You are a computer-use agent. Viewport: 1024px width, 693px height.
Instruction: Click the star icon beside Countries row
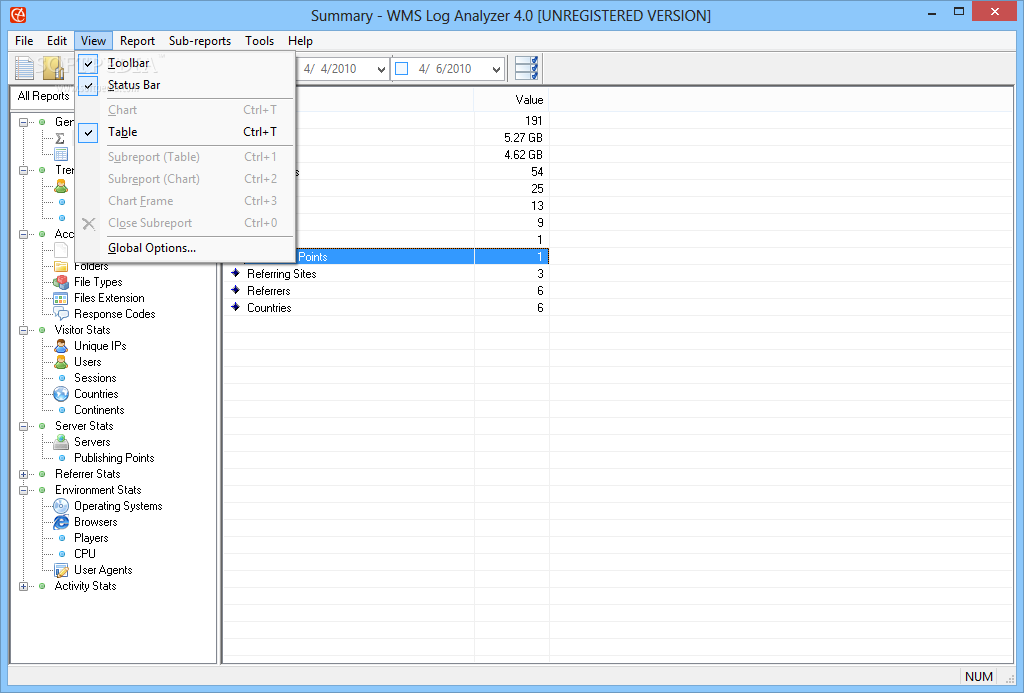[x=236, y=307]
